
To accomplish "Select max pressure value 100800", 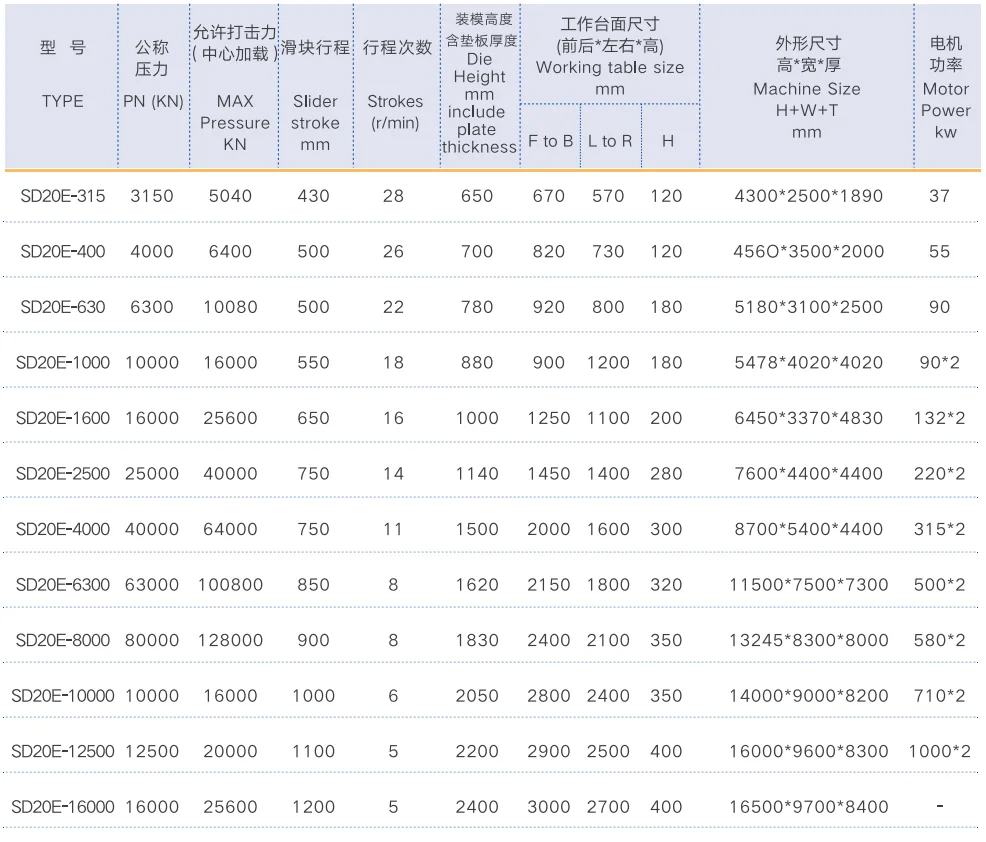I will 231,584.
